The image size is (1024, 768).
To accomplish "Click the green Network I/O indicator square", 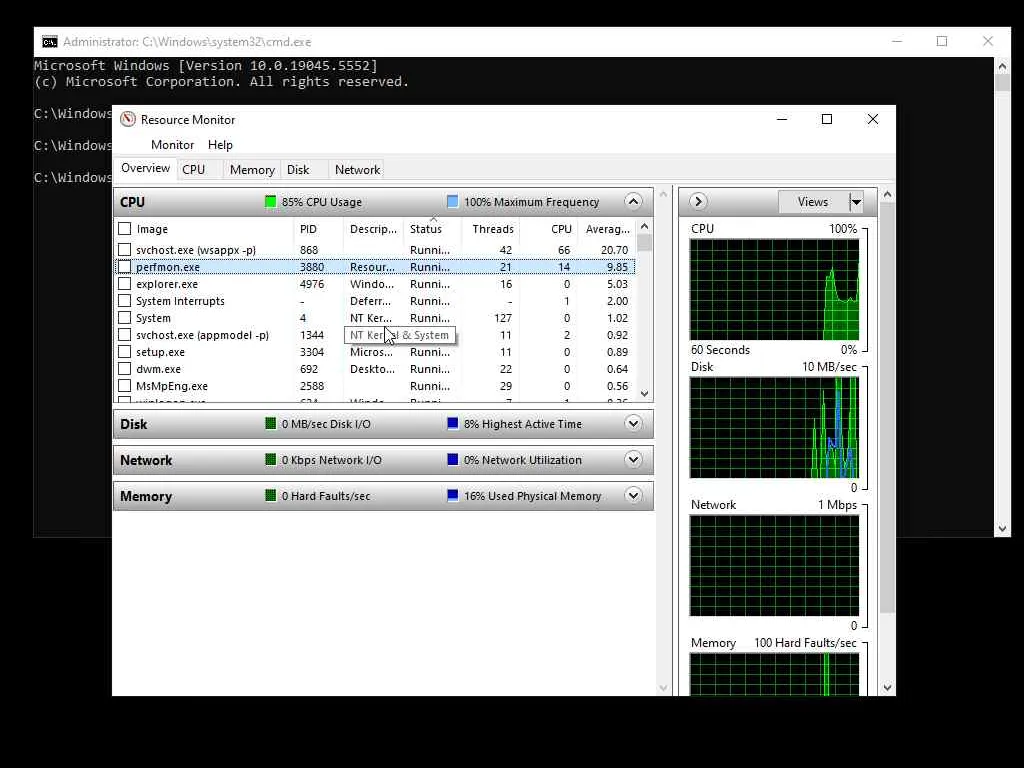I will pyautogui.click(x=270, y=460).
